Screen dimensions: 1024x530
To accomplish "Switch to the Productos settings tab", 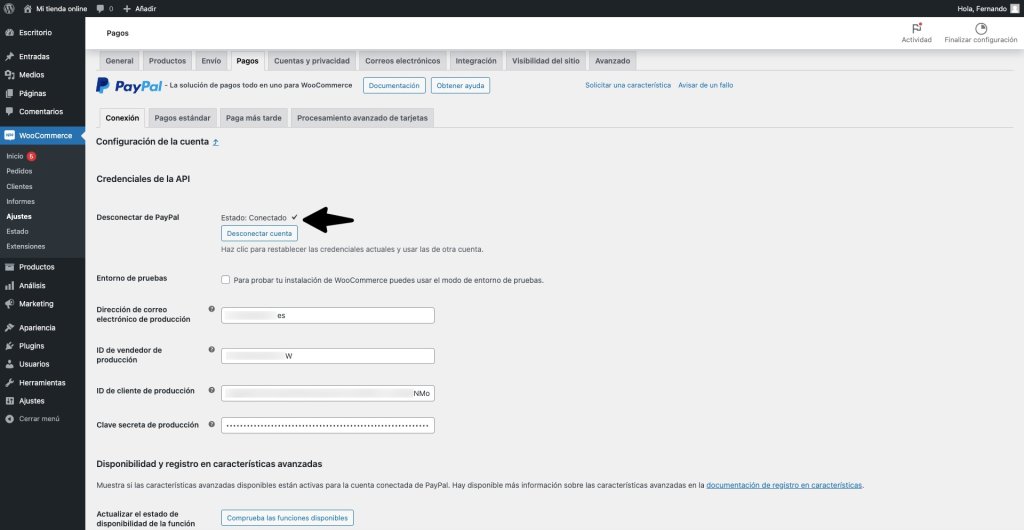I will point(167,61).
